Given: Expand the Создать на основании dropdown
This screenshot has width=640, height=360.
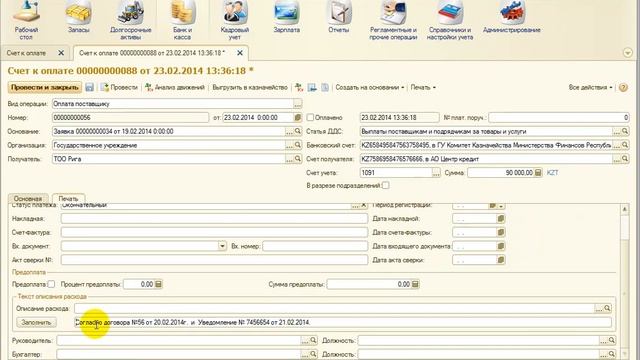Looking at the screenshot, I should click(x=369, y=87).
